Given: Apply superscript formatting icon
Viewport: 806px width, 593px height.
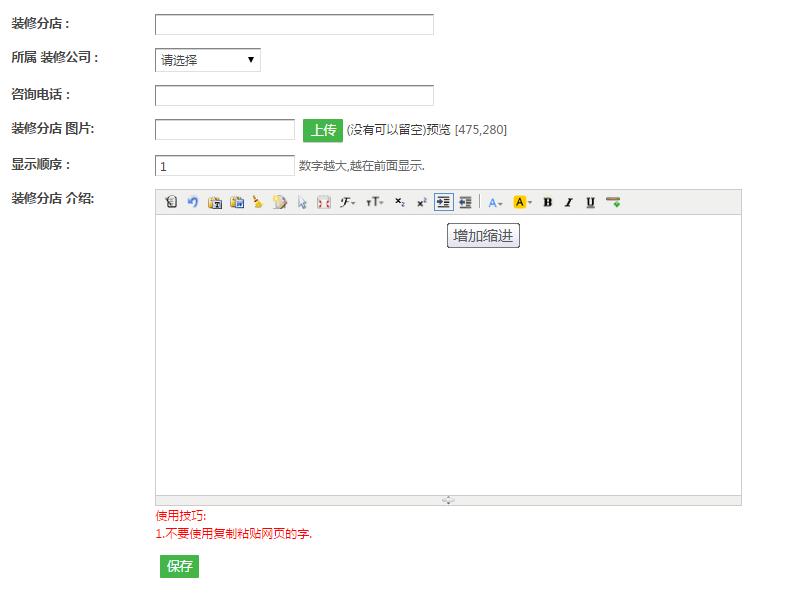Looking at the screenshot, I should coord(421,202).
